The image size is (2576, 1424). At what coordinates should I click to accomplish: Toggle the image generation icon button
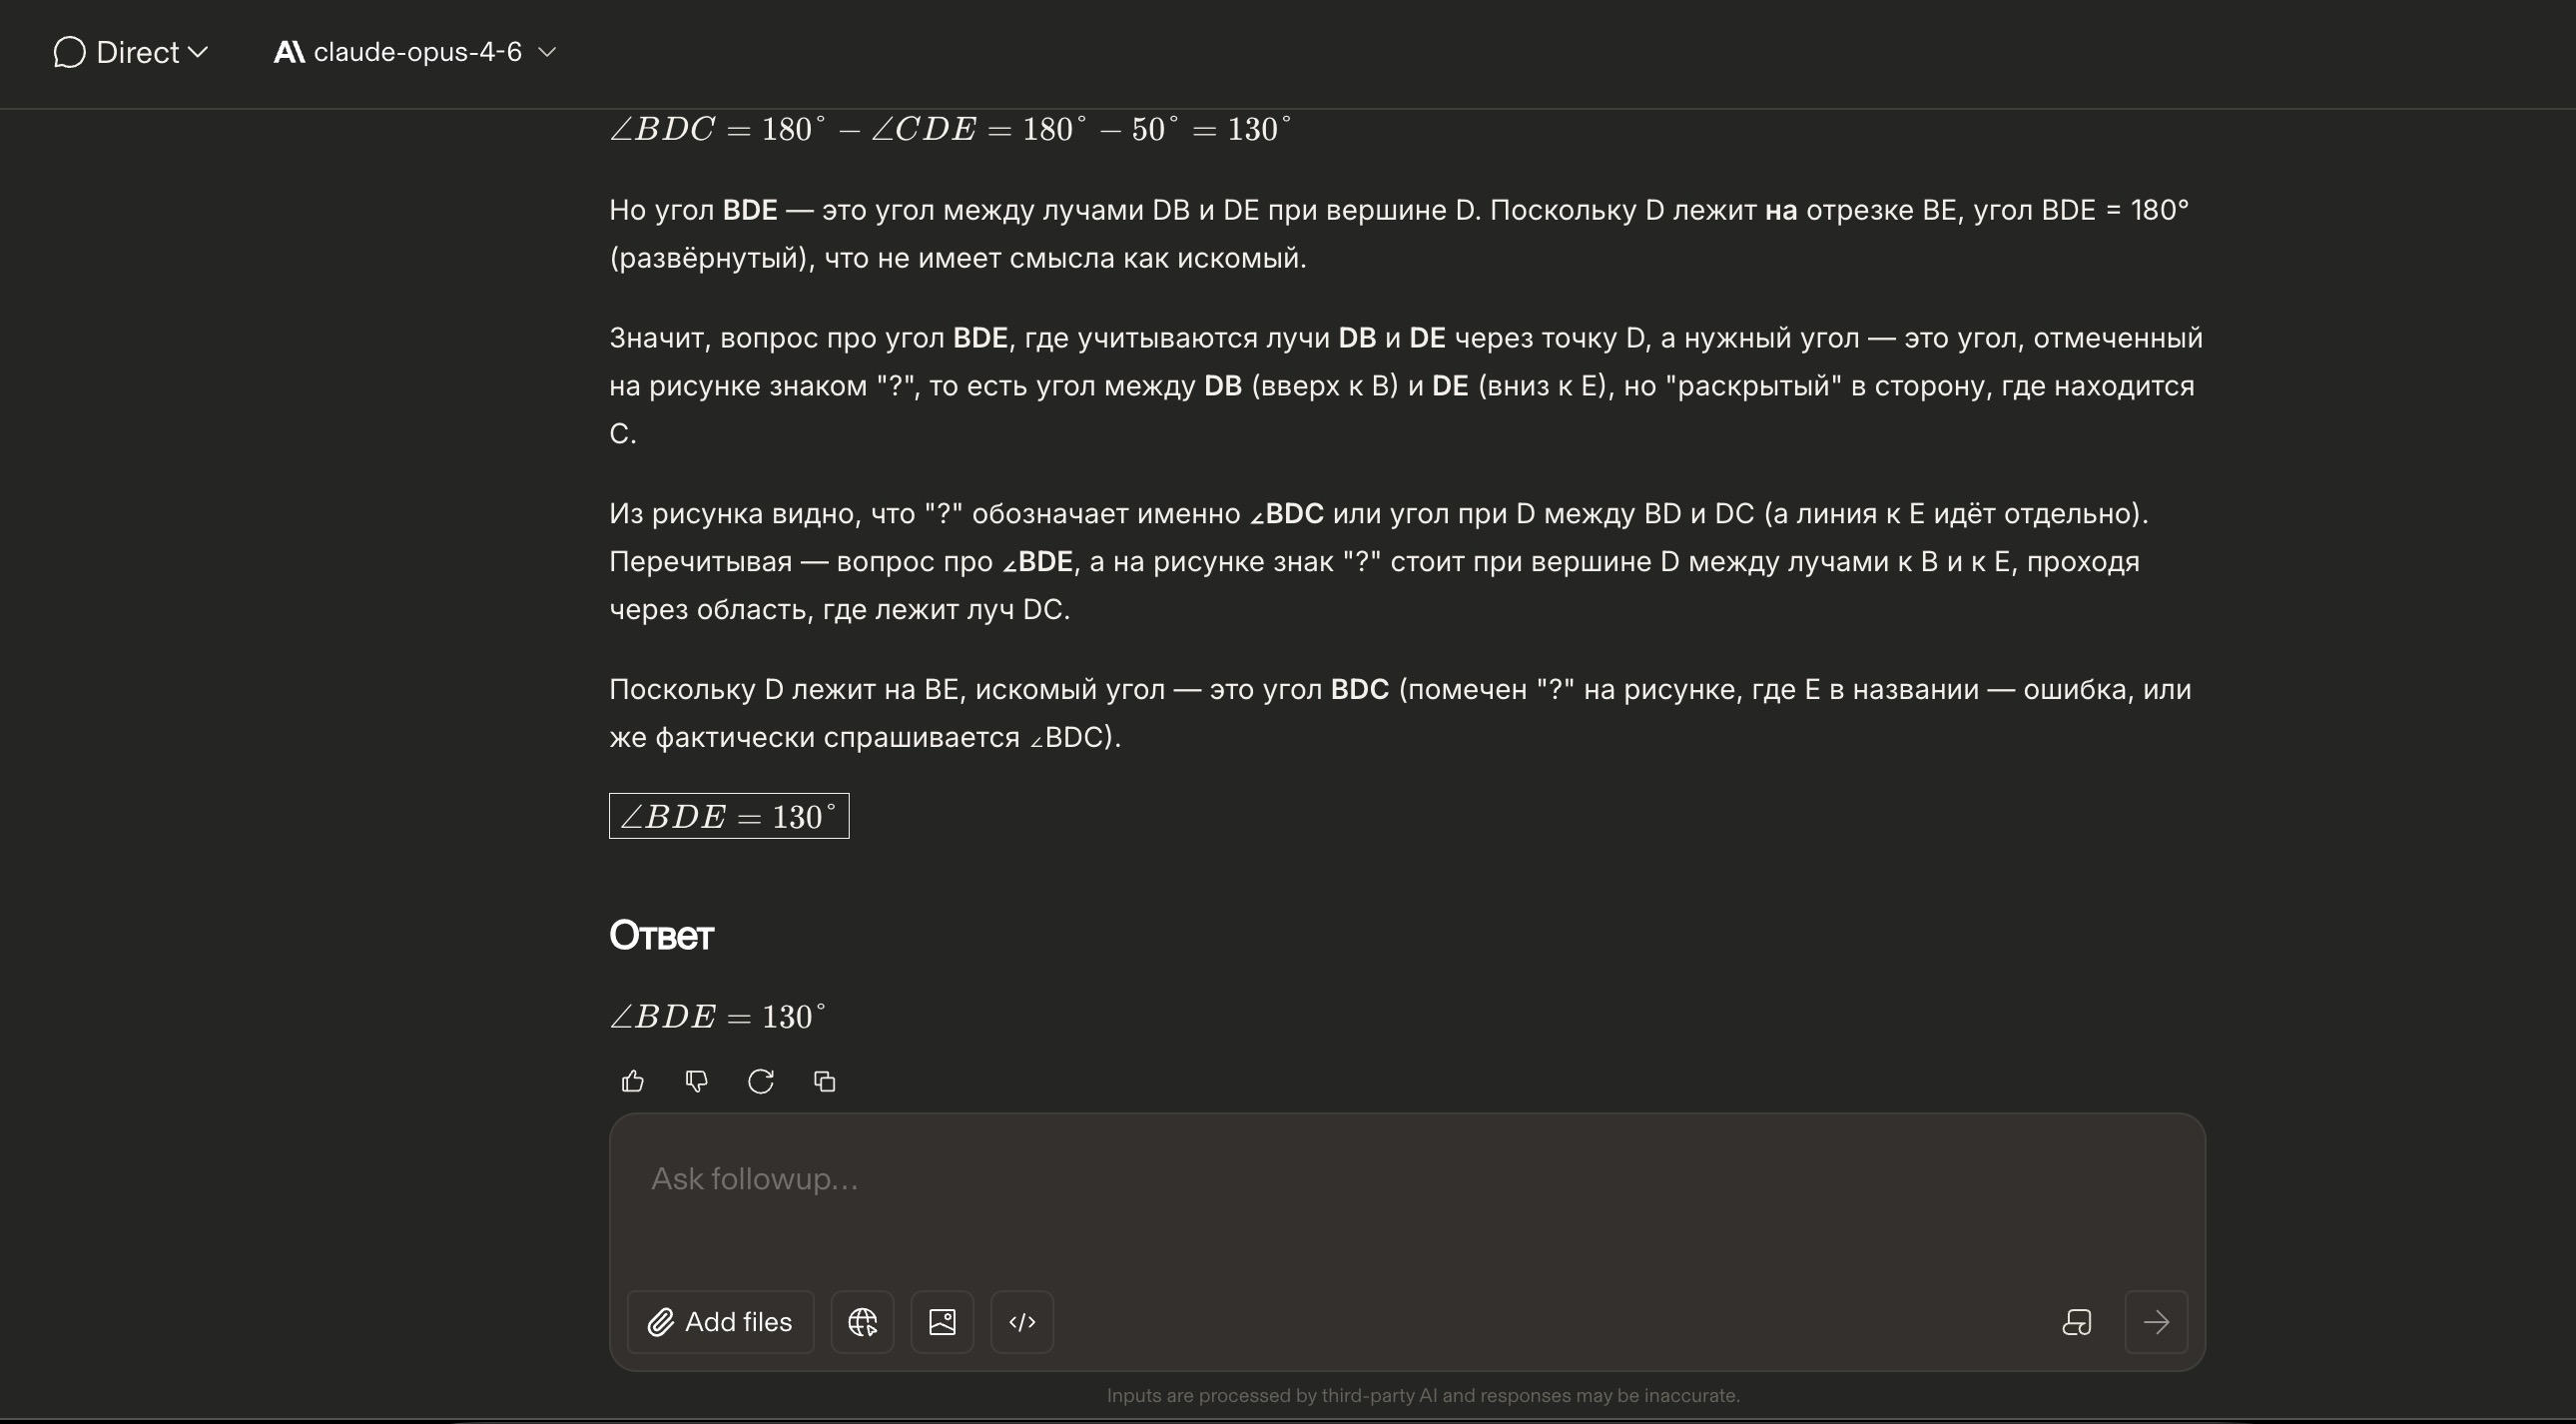coord(942,1322)
